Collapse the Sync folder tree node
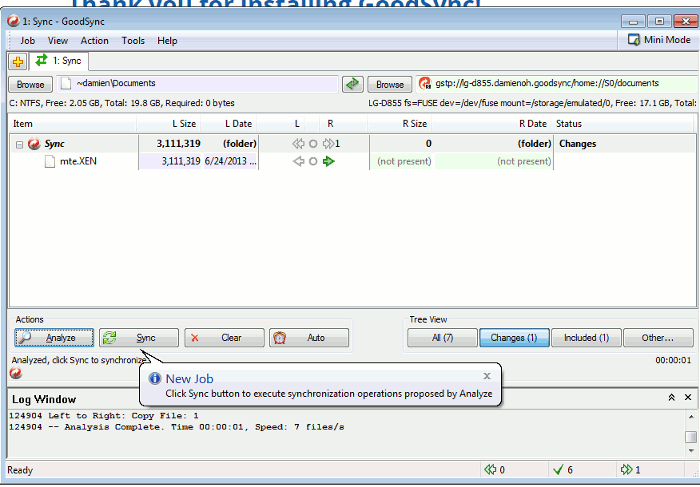700x487 pixels. click(19, 144)
